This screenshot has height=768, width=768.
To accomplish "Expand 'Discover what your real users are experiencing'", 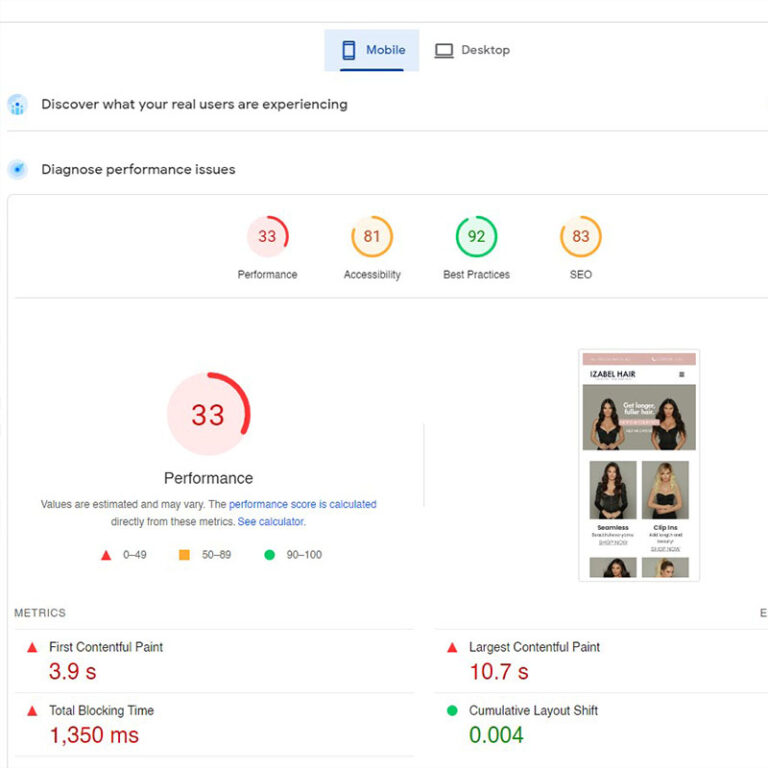I will tap(194, 104).
